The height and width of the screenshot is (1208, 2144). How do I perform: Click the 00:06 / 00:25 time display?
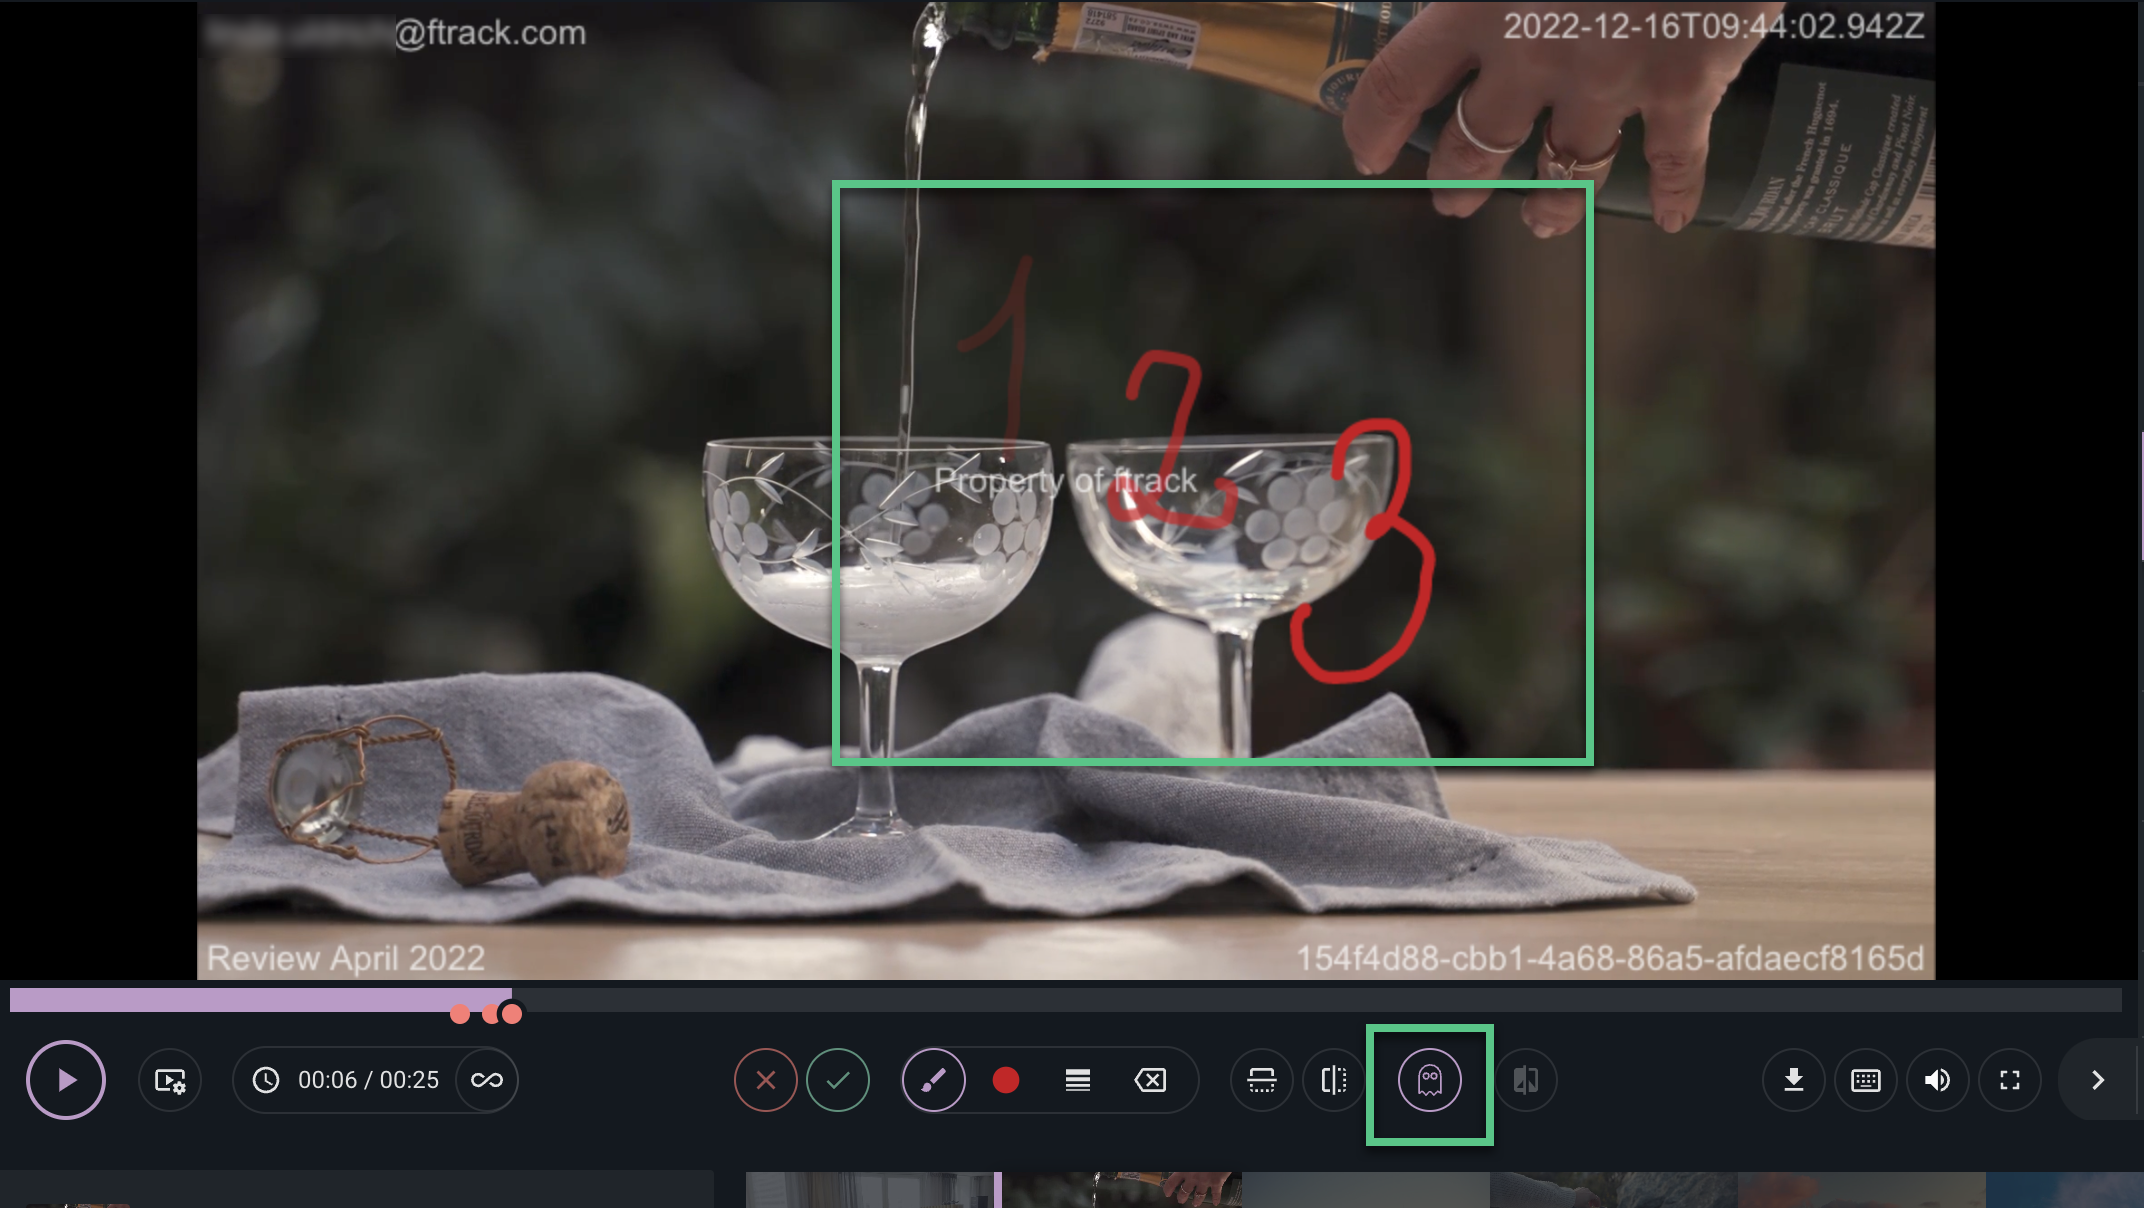[368, 1080]
